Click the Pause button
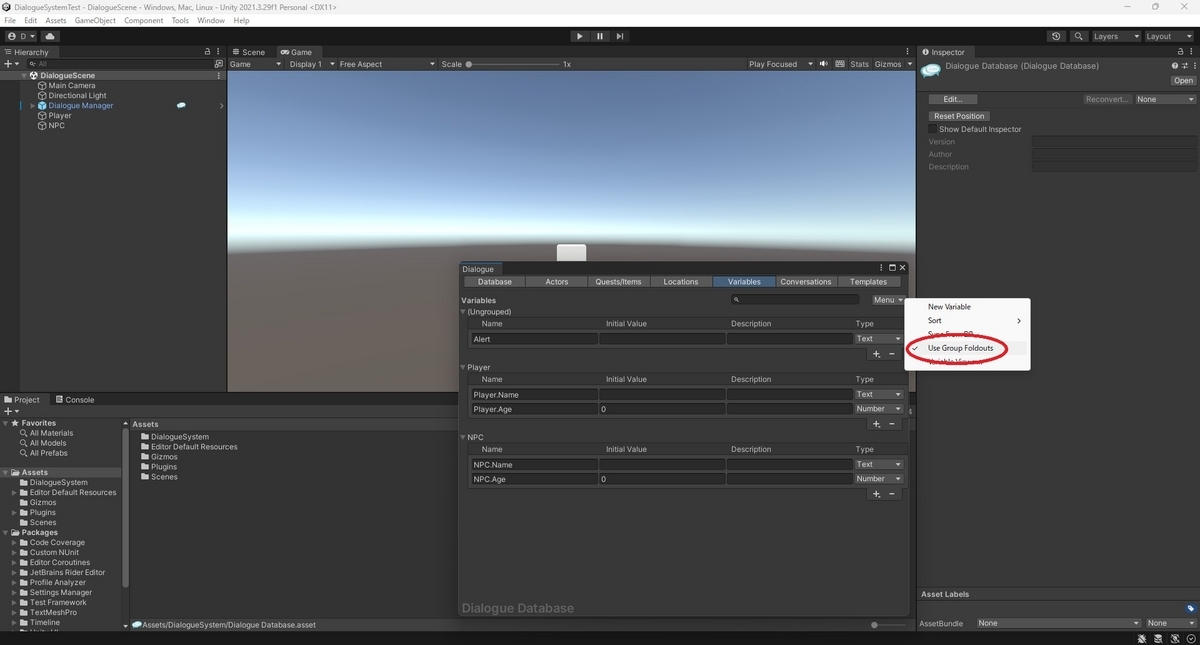The image size is (1200, 645). [600, 36]
